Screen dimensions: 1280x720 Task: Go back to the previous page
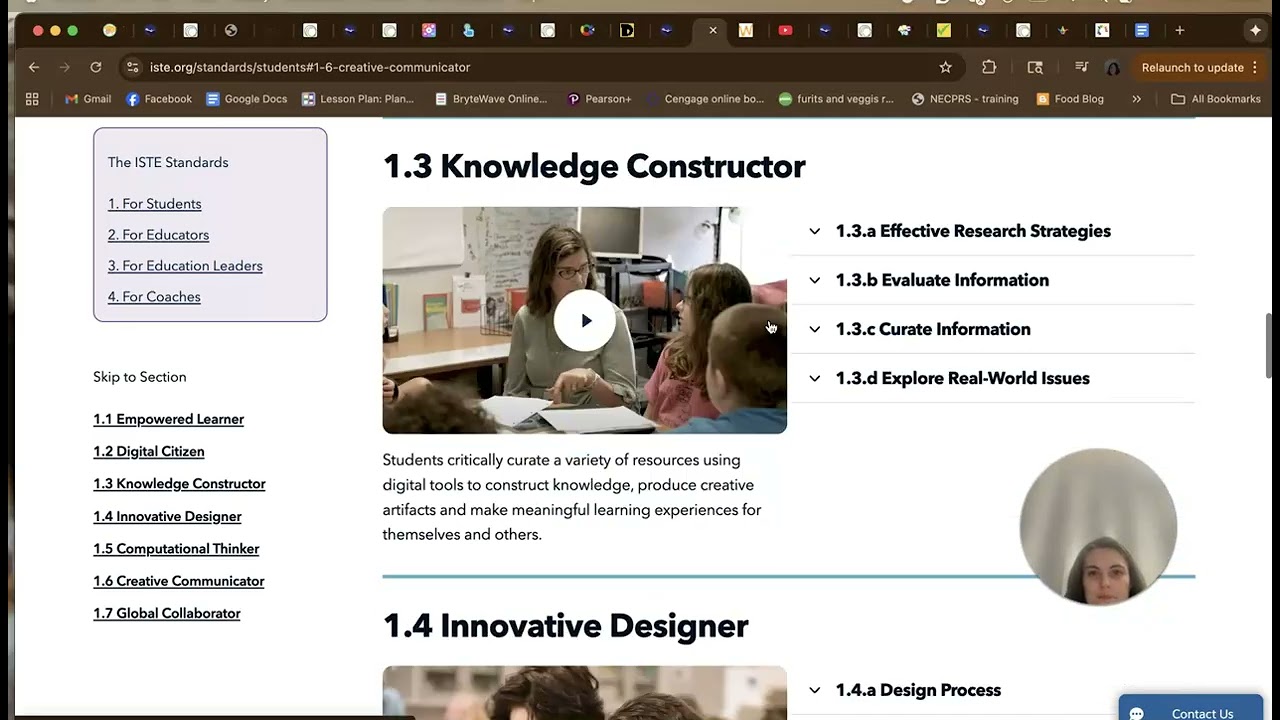coord(34,67)
